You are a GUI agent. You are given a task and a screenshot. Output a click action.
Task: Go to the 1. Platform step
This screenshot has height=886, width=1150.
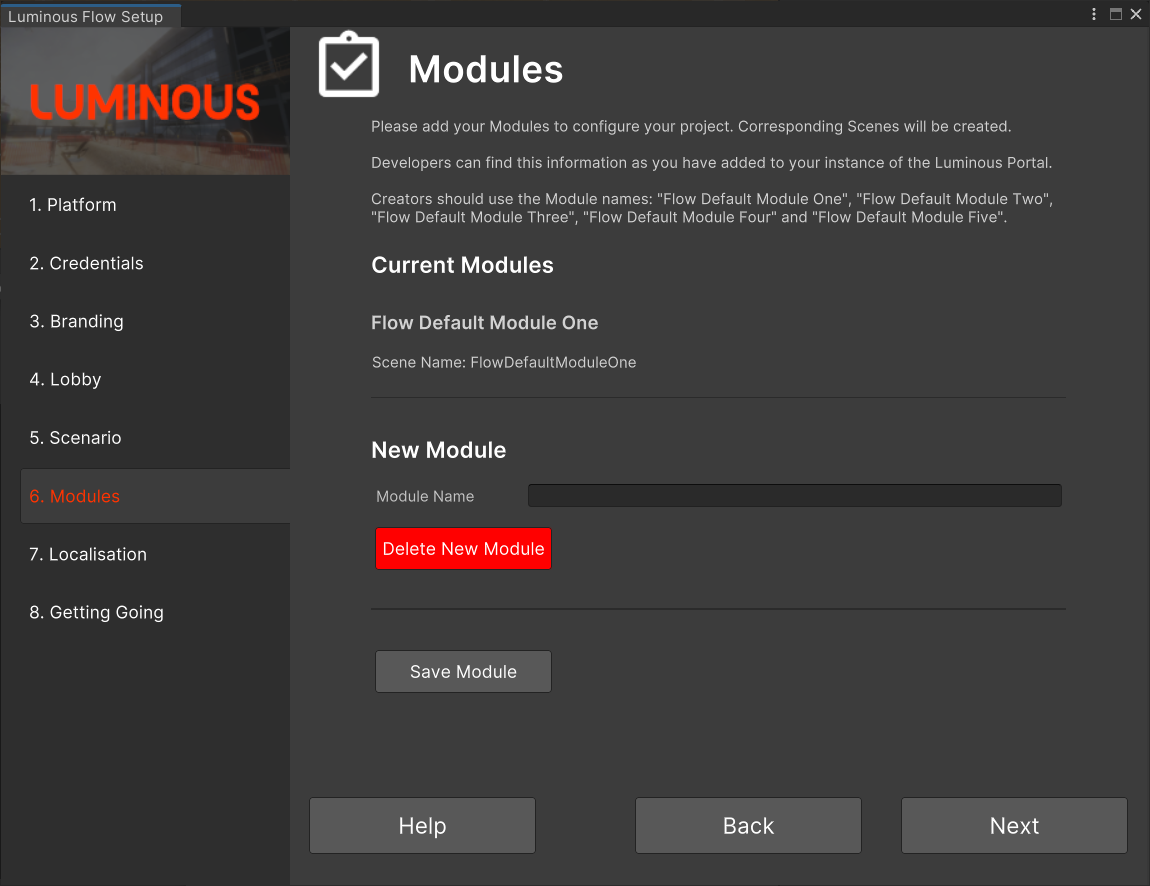pos(73,205)
